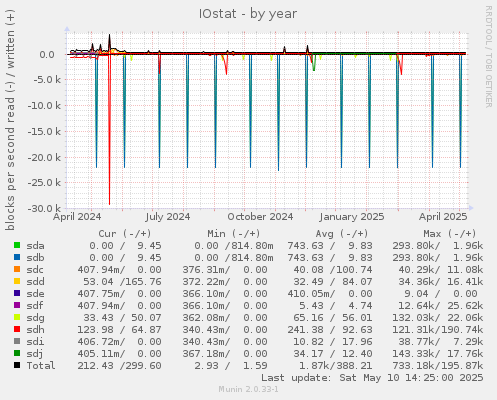Click the 'January 2025' x-axis label
The height and width of the screenshot is (400, 497).
click(352, 217)
